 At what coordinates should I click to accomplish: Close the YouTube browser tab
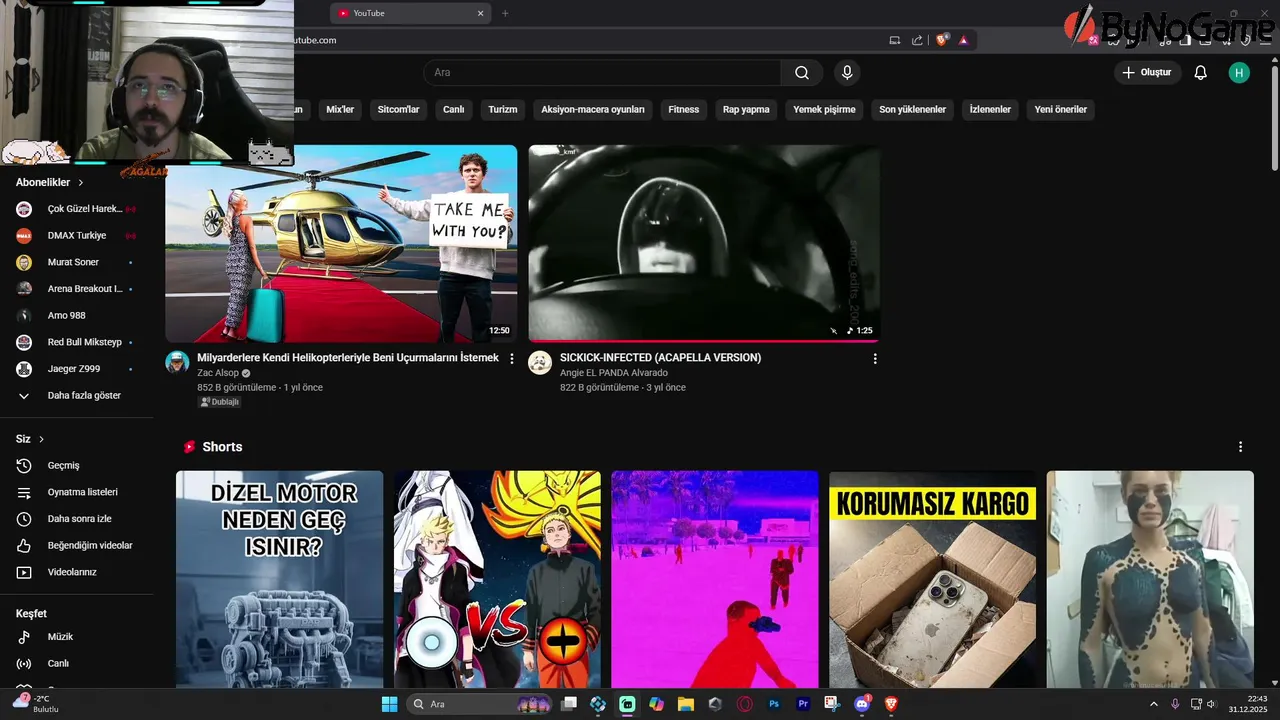[480, 13]
